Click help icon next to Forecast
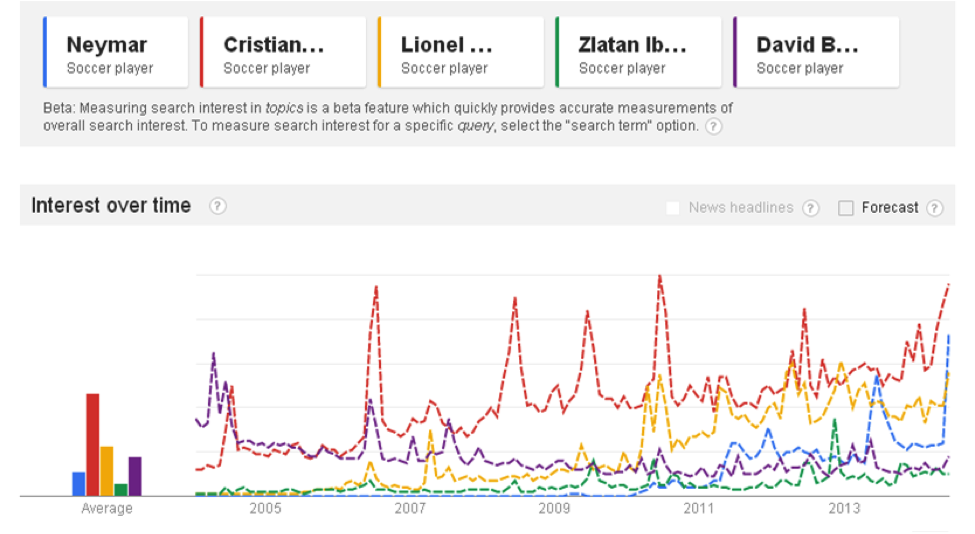Screen dimensions: 975x534 point(934,208)
